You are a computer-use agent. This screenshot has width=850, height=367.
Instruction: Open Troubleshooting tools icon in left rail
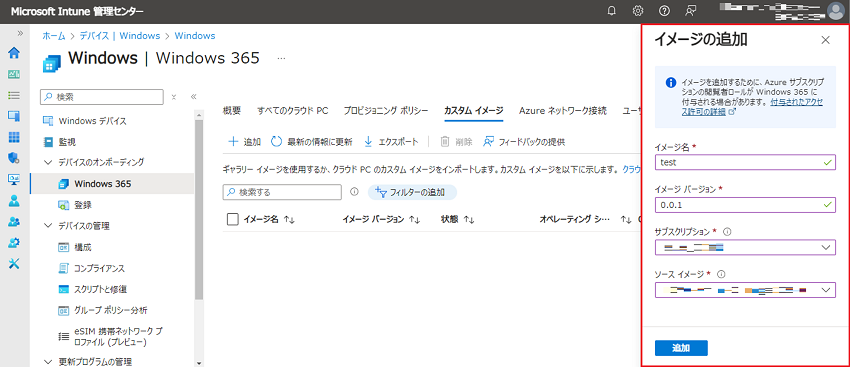coord(14,263)
